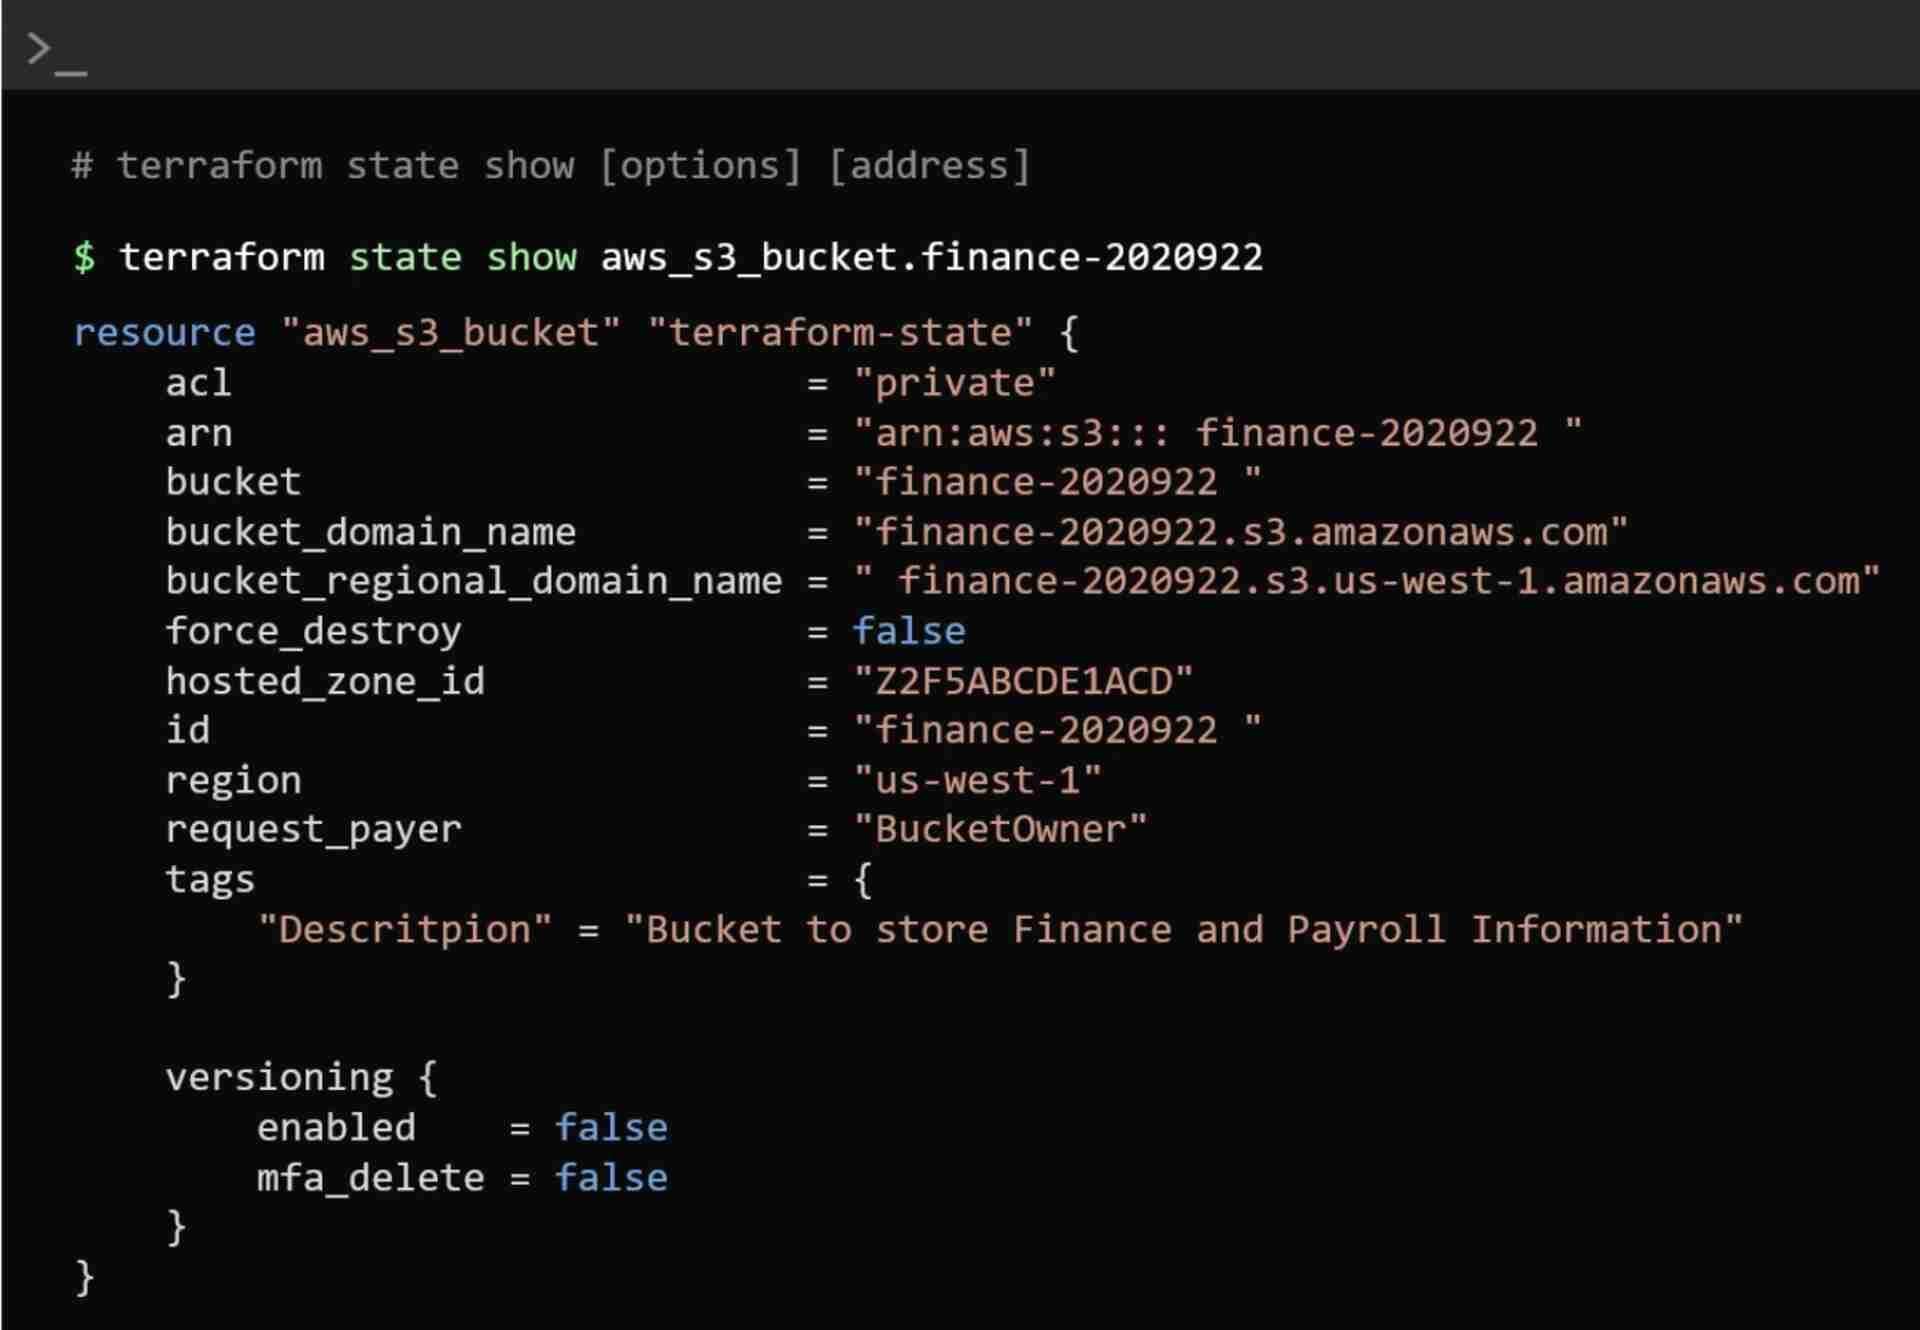Click the "Descritpion" tag key

coord(405,930)
